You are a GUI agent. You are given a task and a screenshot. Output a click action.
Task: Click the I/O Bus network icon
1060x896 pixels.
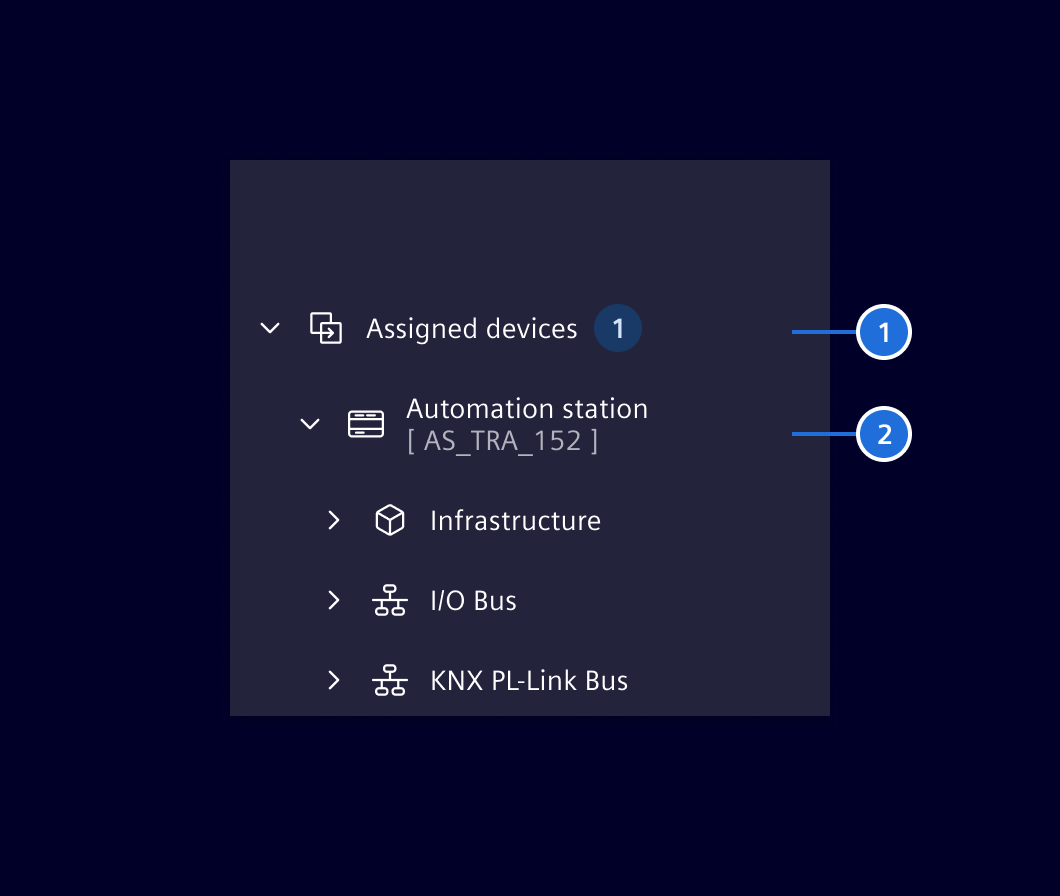390,600
